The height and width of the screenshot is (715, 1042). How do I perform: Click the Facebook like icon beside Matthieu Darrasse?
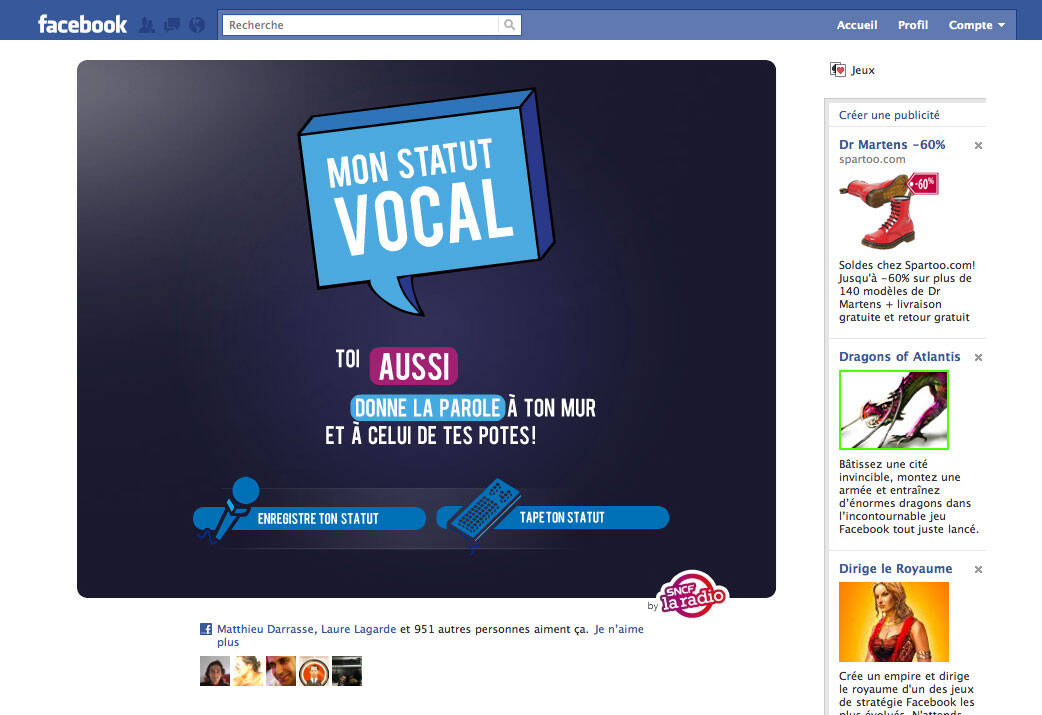tap(206, 629)
